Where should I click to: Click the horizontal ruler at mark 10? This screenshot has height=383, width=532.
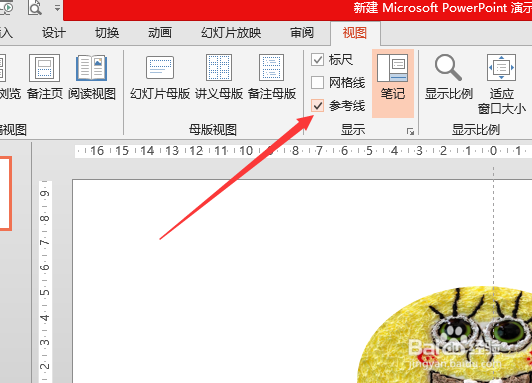pyautogui.click(x=246, y=151)
